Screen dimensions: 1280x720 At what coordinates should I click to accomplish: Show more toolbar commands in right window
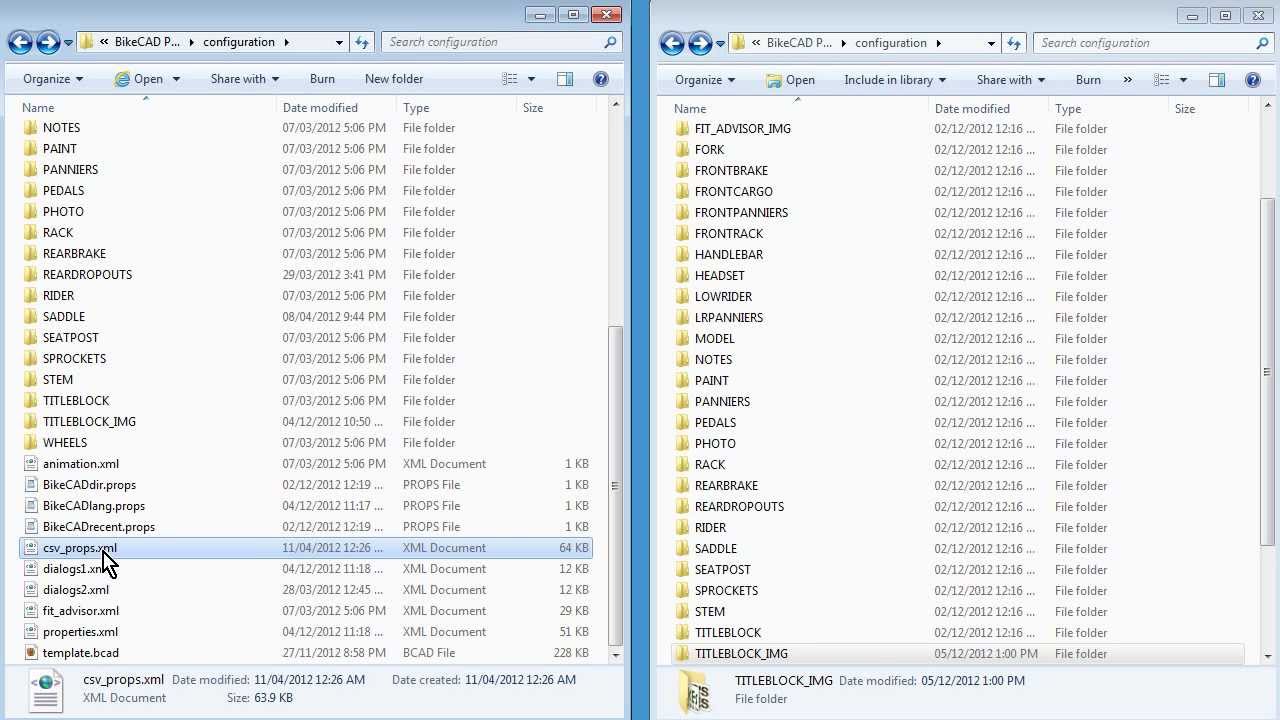pos(1128,80)
